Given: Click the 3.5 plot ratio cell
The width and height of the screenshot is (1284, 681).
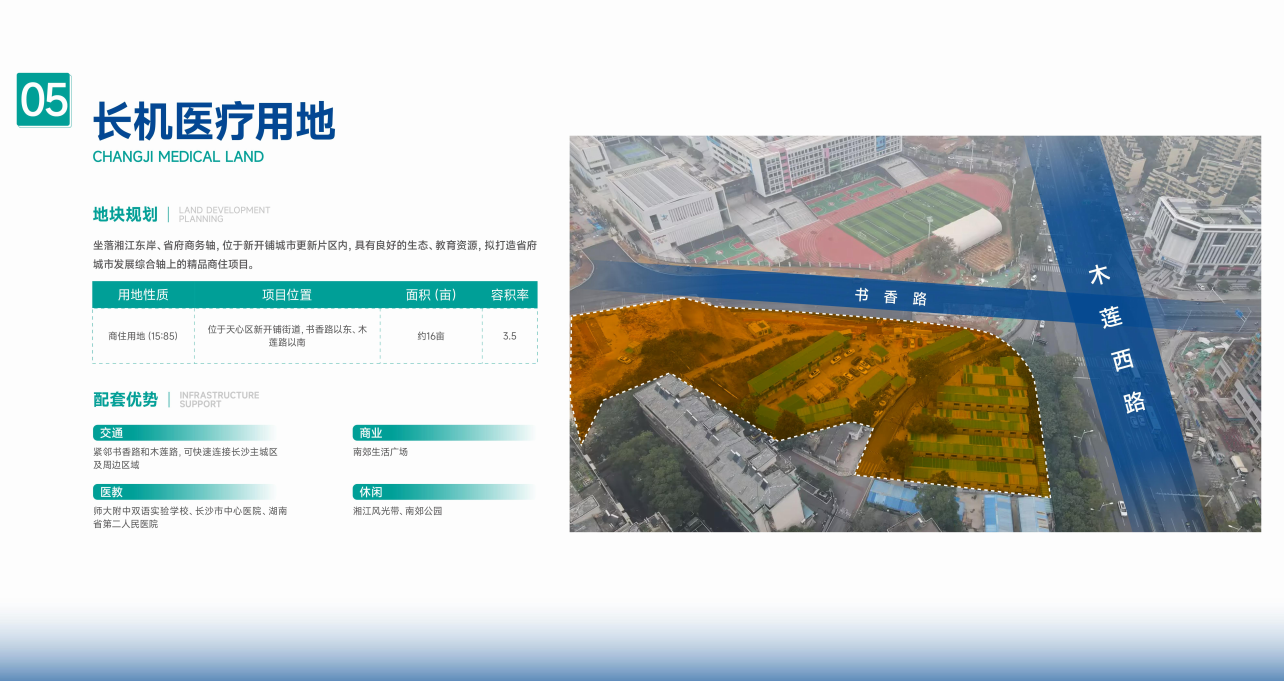Looking at the screenshot, I should [509, 336].
